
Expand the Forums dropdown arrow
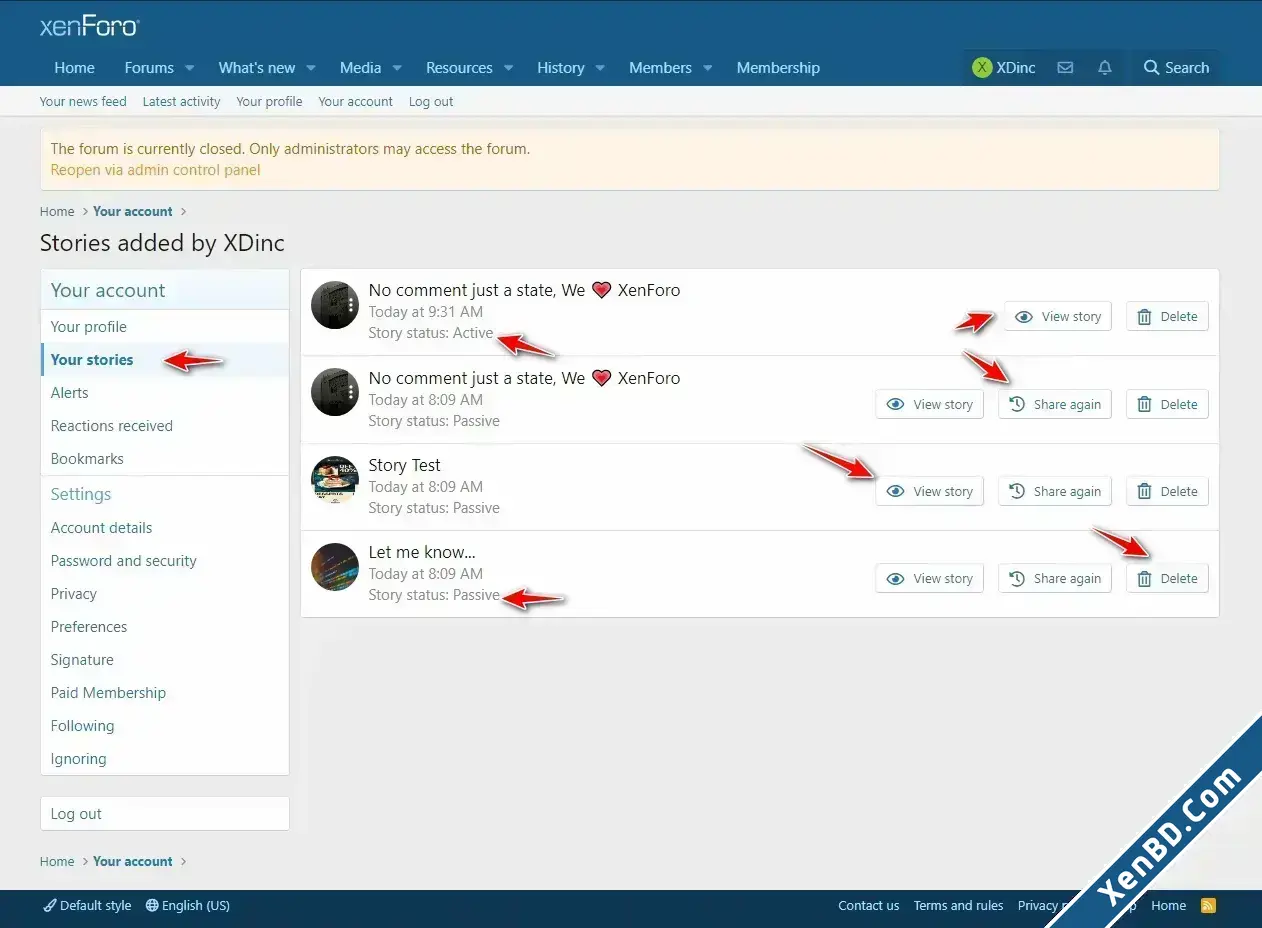point(189,68)
